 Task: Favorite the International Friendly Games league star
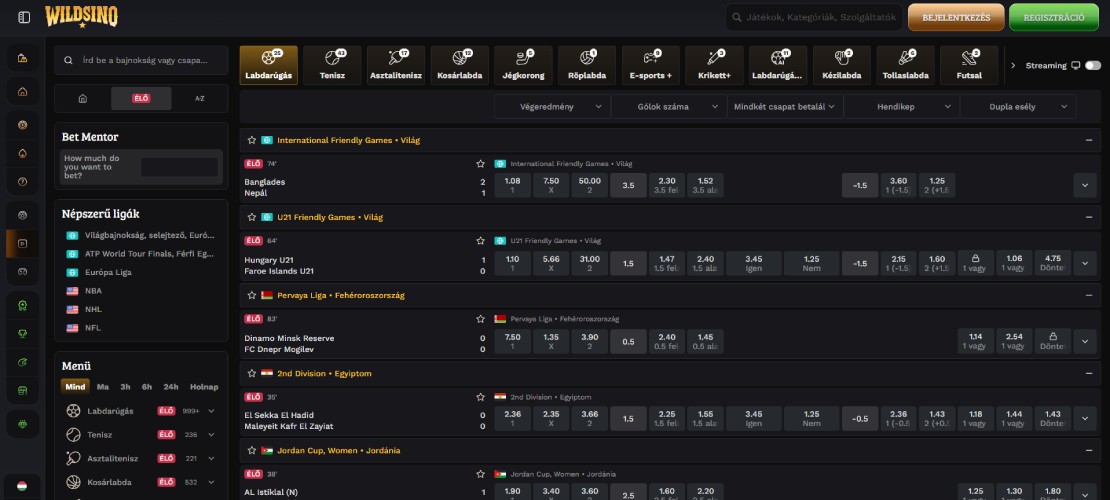click(x=251, y=140)
